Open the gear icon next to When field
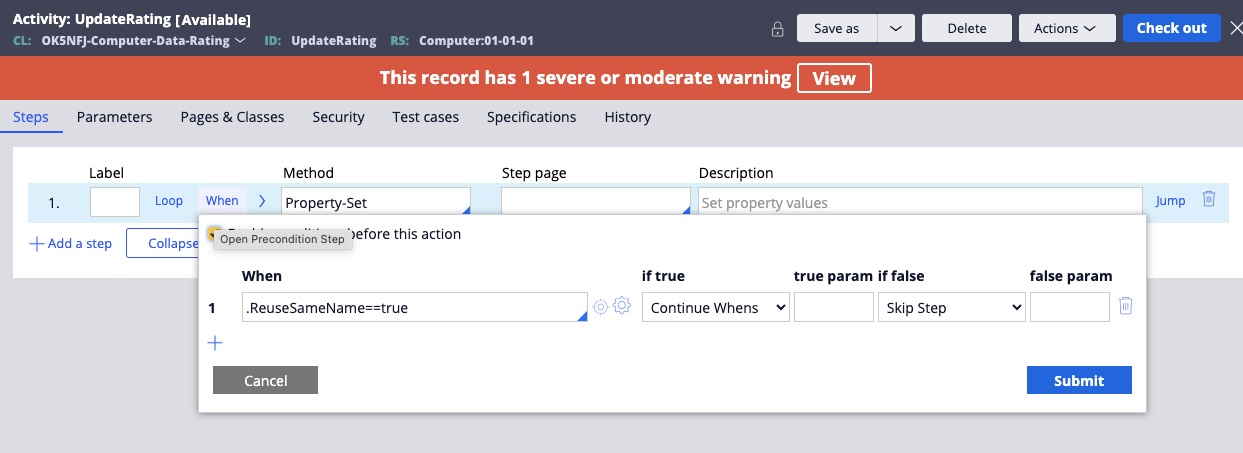Image resolution: width=1243 pixels, height=453 pixels. point(621,307)
